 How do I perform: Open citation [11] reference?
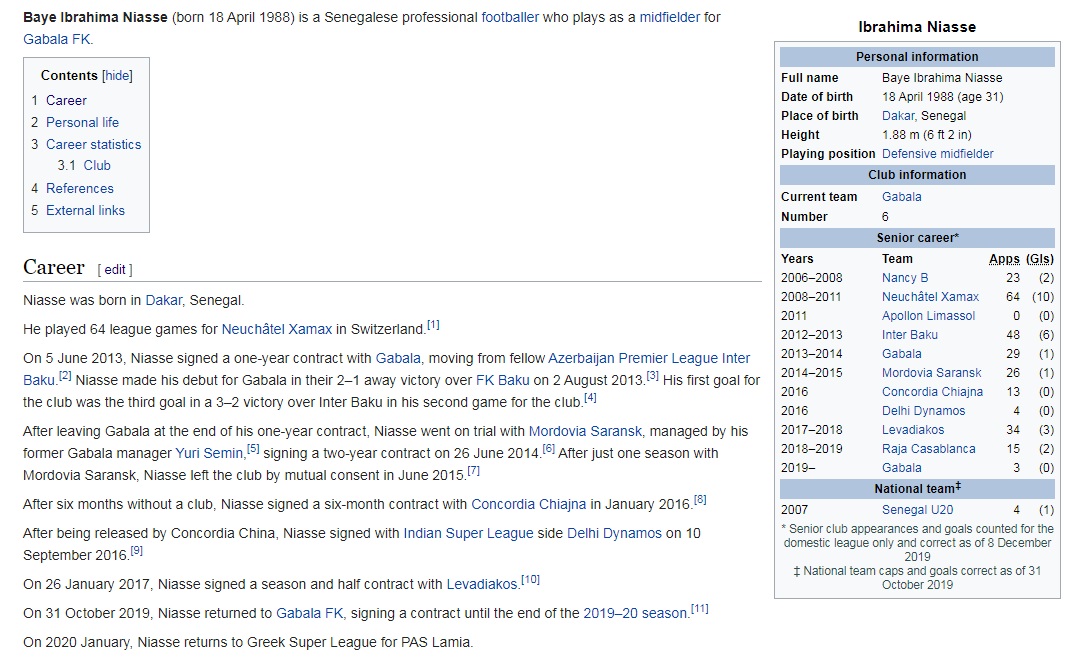699,608
